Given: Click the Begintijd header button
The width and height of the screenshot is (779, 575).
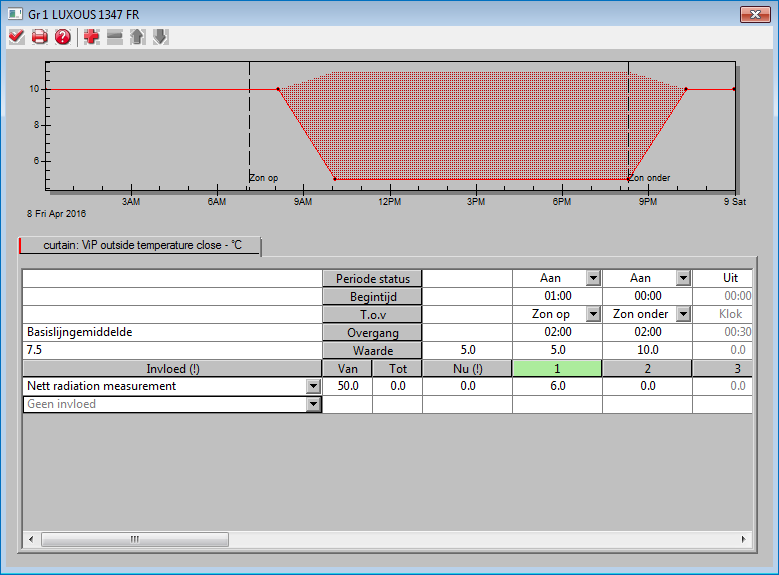Looking at the screenshot, I should click(372, 297).
